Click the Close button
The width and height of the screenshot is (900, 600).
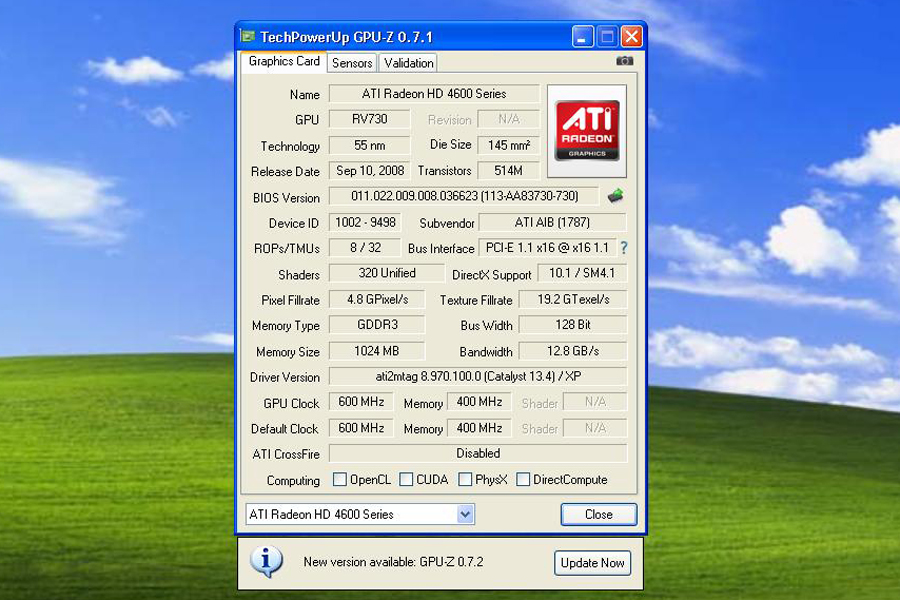tap(599, 514)
